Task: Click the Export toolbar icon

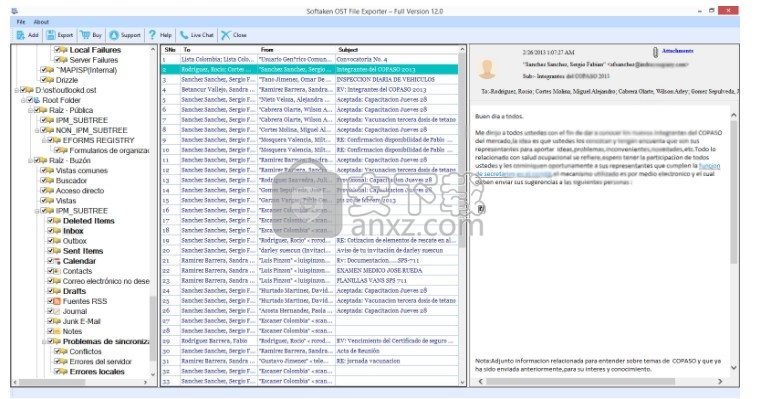Action: pyautogui.click(x=50, y=35)
